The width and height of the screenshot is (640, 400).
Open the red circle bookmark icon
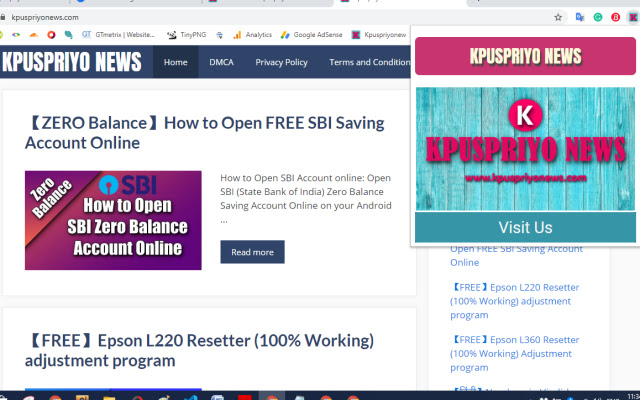[x=51, y=35]
